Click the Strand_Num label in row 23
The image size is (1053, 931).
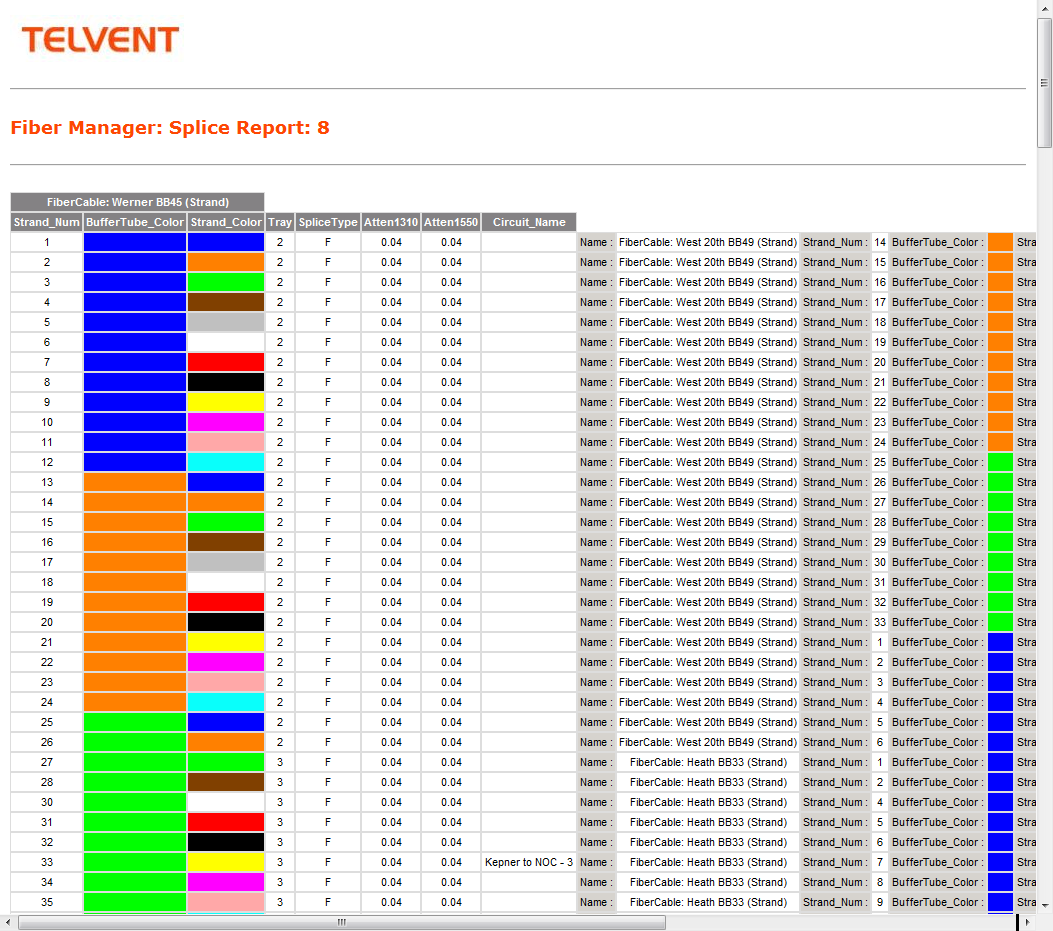click(835, 682)
